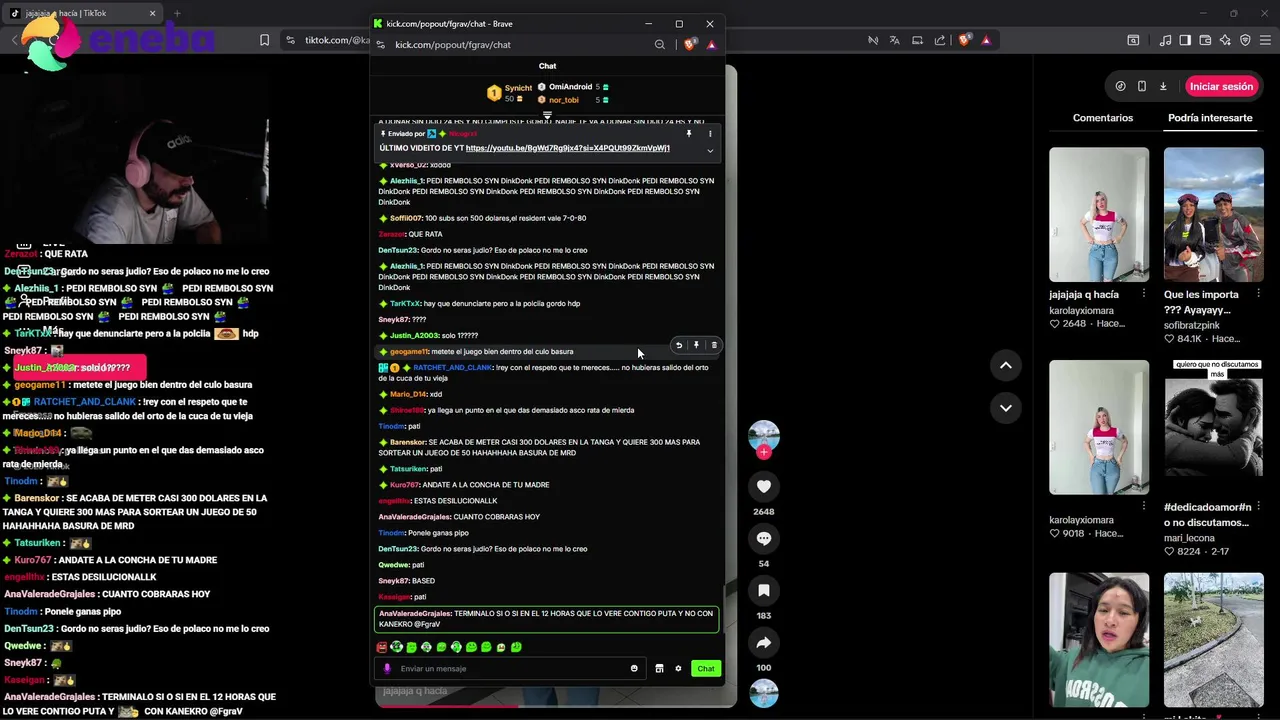Click the Kick popout address bar URL
Screen dimensions: 1280x720
click(x=453, y=45)
